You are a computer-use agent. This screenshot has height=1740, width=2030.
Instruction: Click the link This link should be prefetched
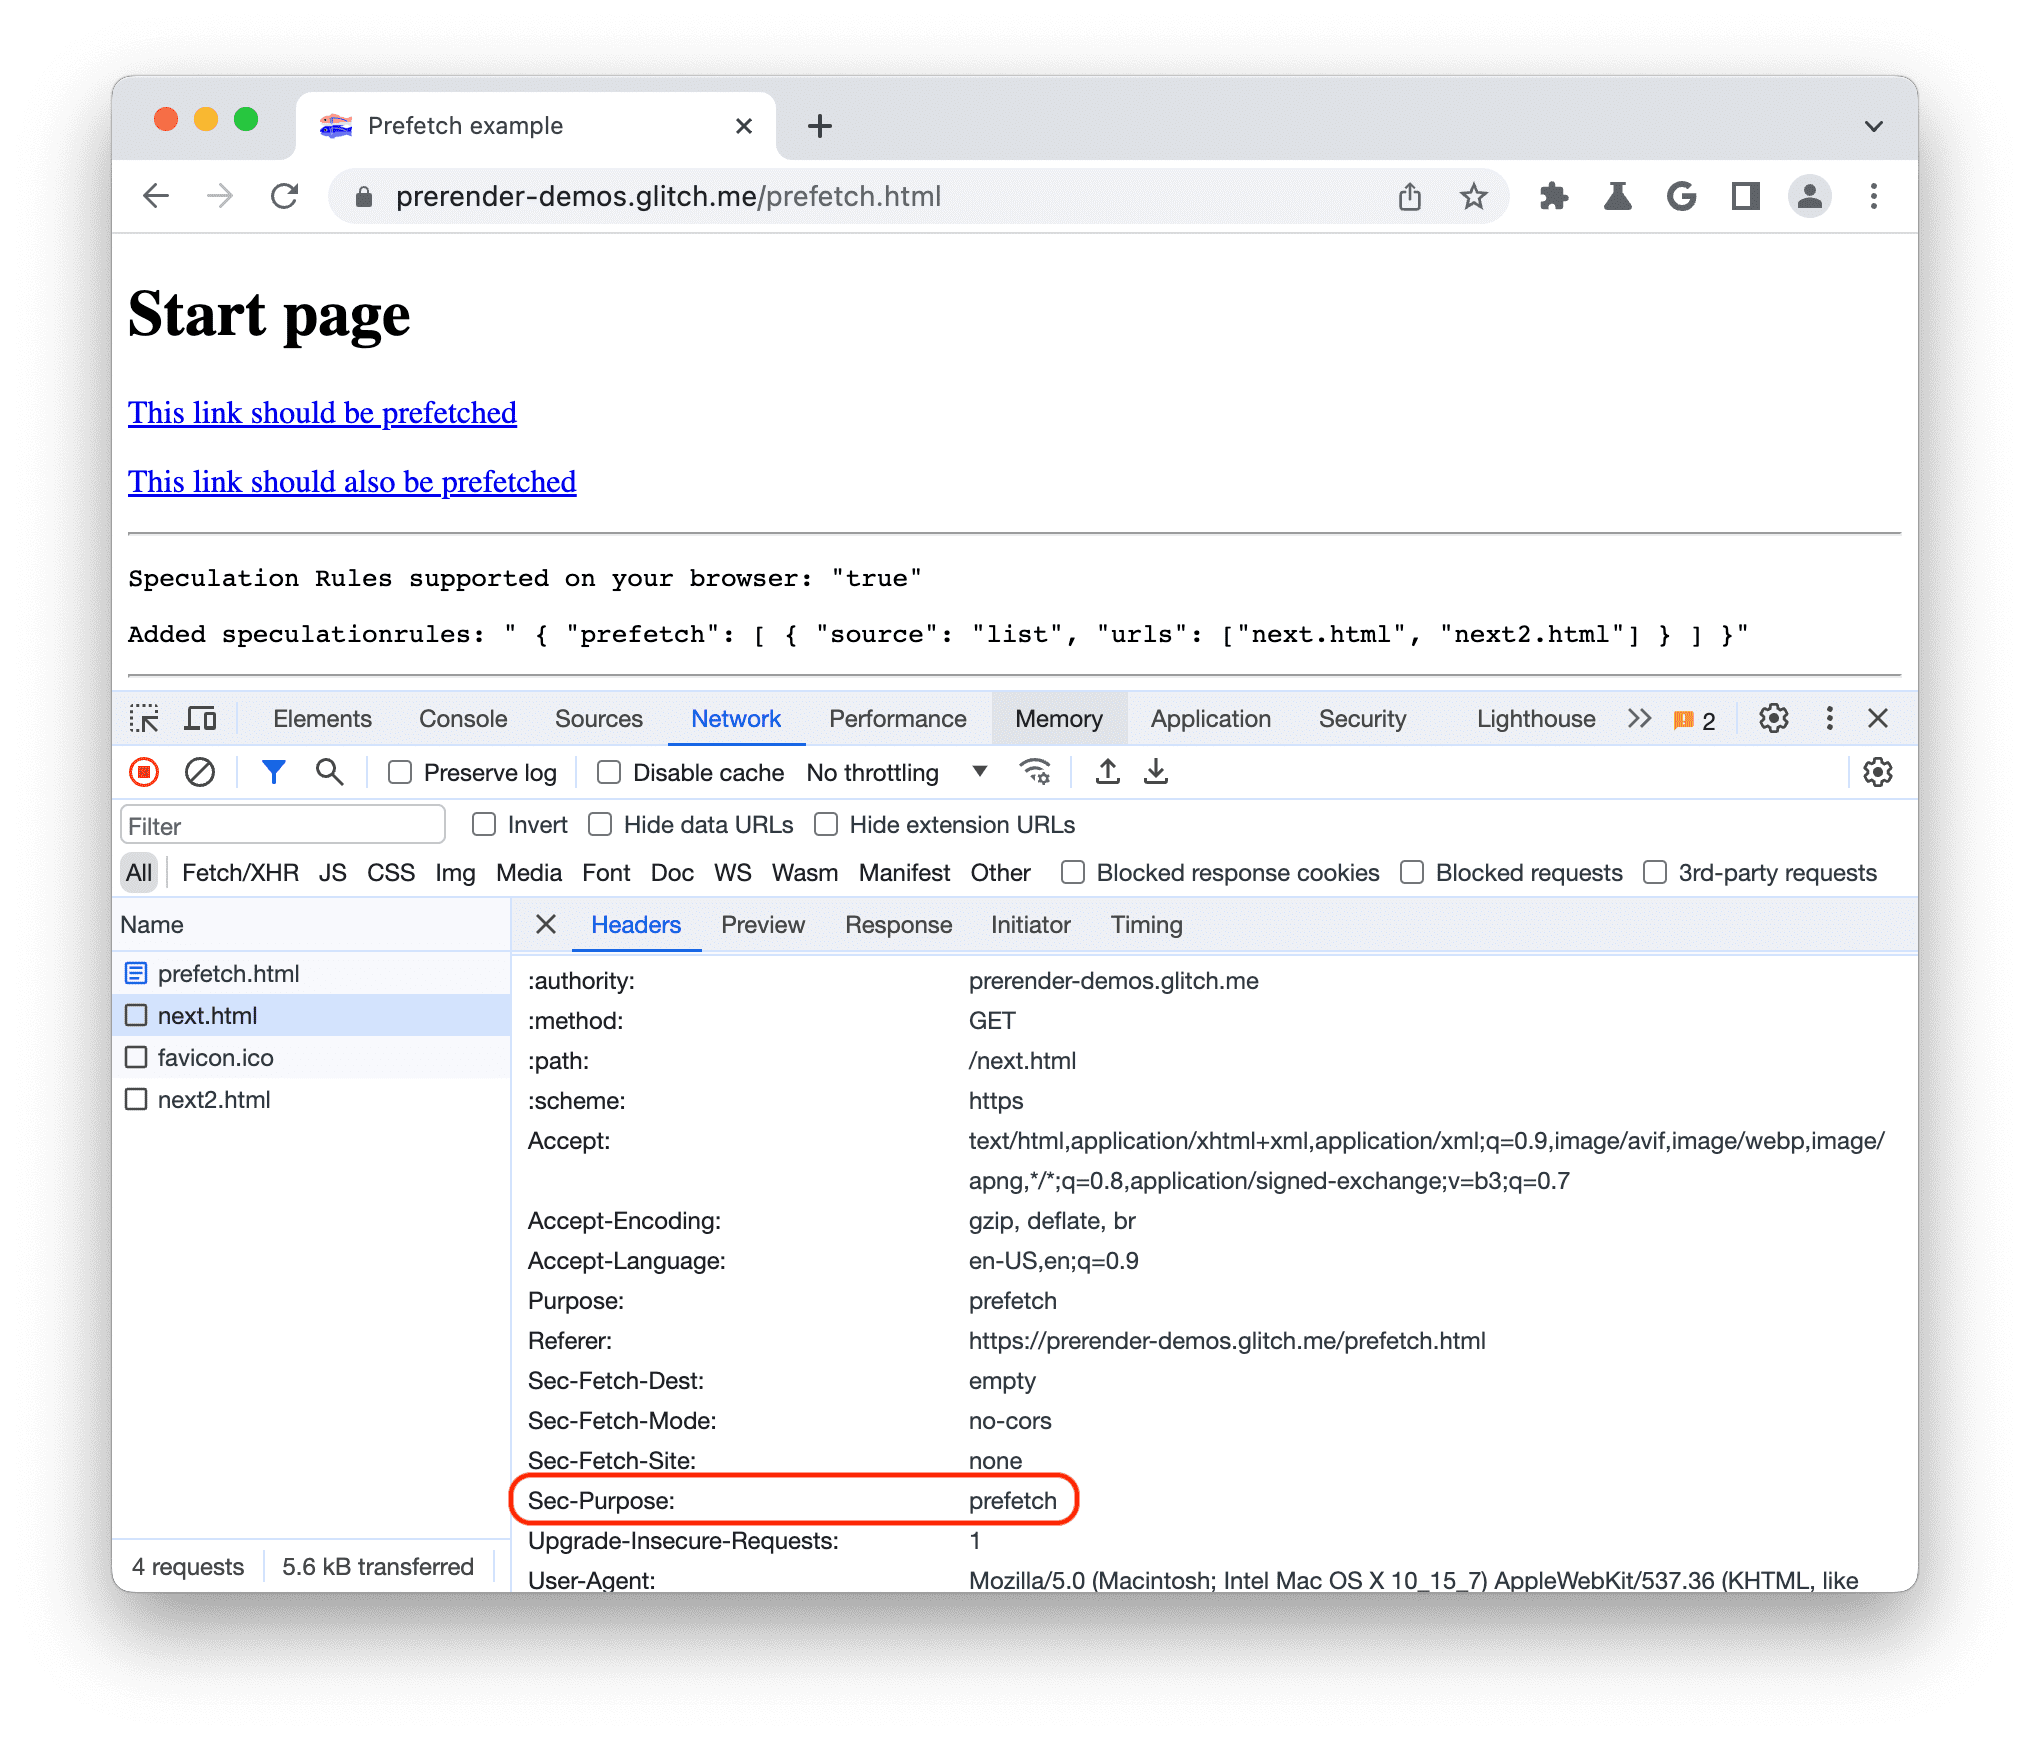(321, 411)
